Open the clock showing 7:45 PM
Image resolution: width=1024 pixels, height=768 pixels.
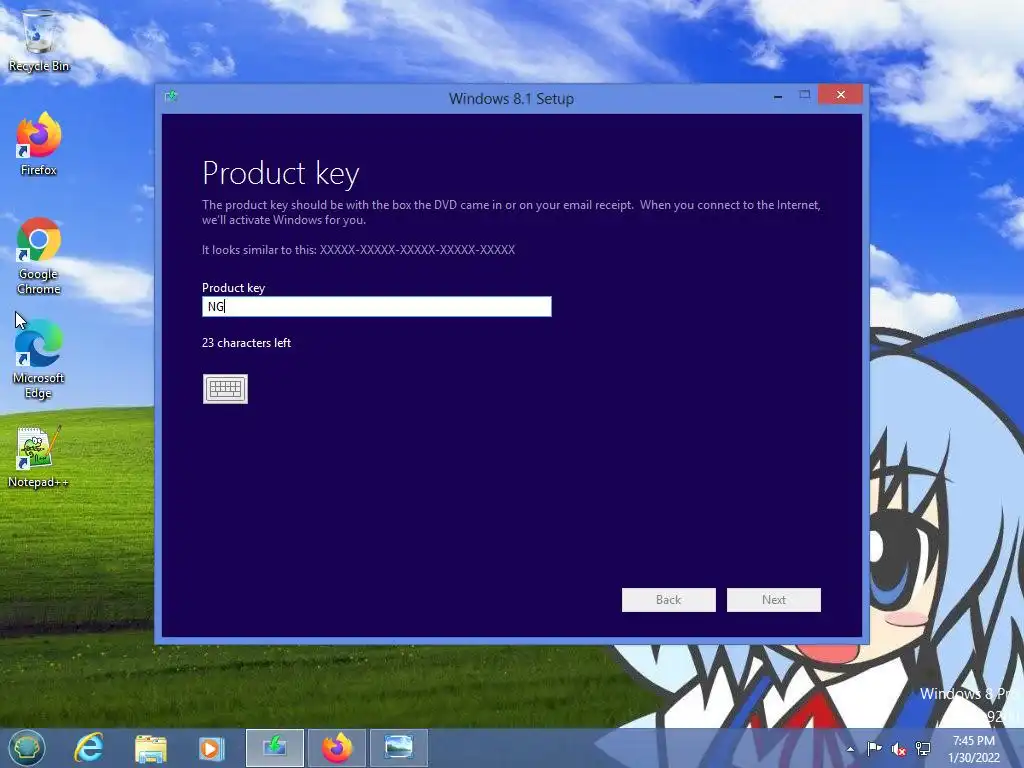(974, 749)
